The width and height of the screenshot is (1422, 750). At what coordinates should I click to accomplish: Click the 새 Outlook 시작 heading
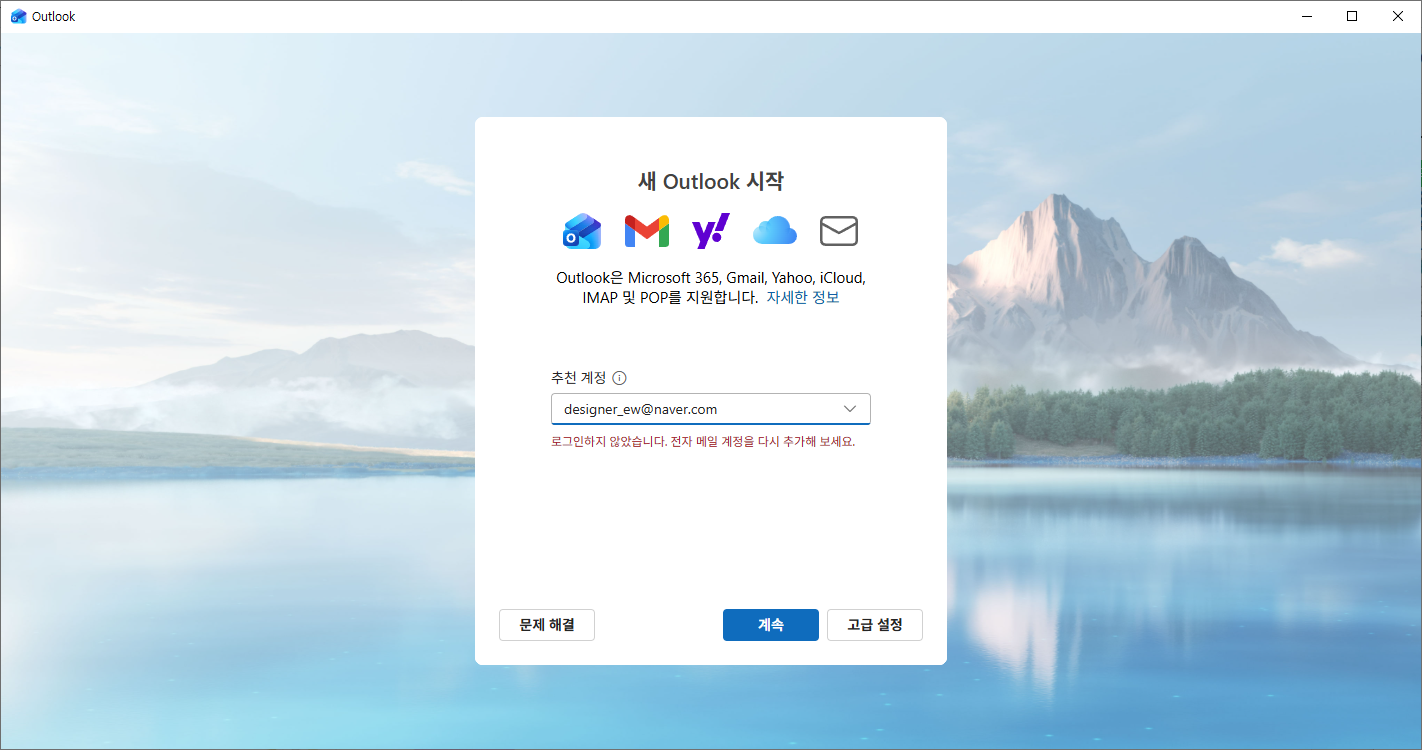pyautogui.click(x=711, y=181)
